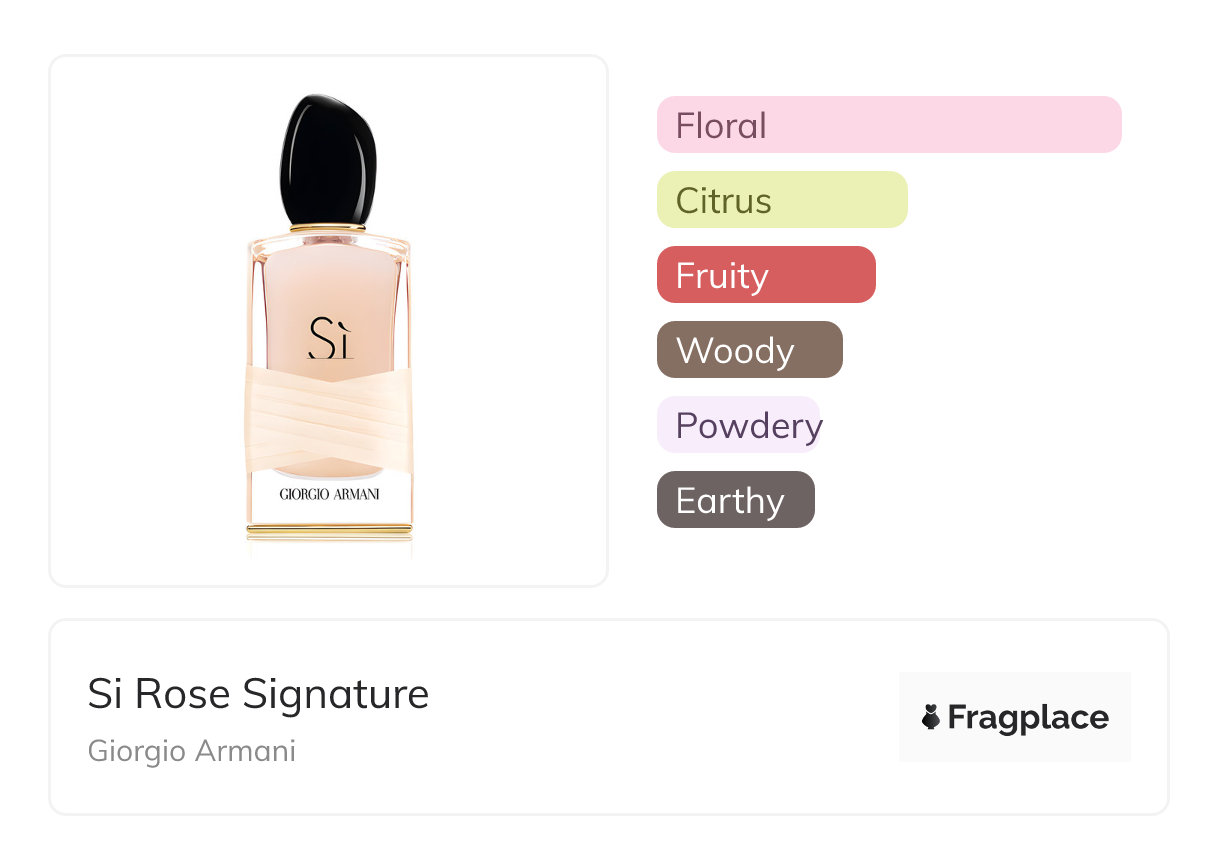
Task: Click the GIORGIO ARMANI label on bottle
Action: [x=329, y=494]
